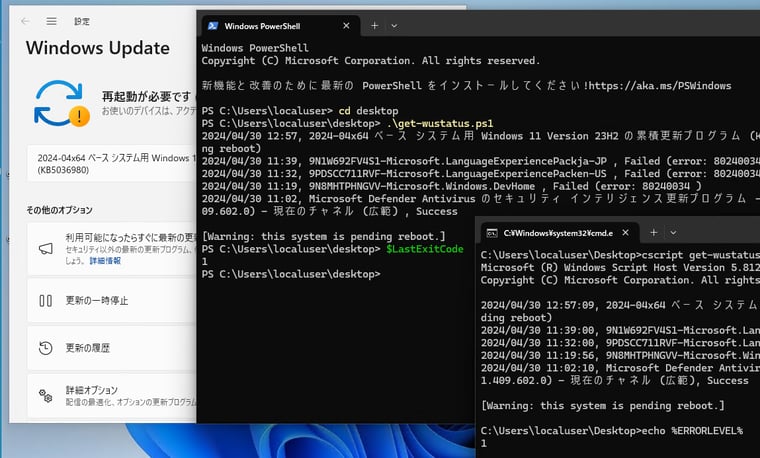Click the Windows Update restart-required sync icon
760x458 pixels.
tap(61, 103)
